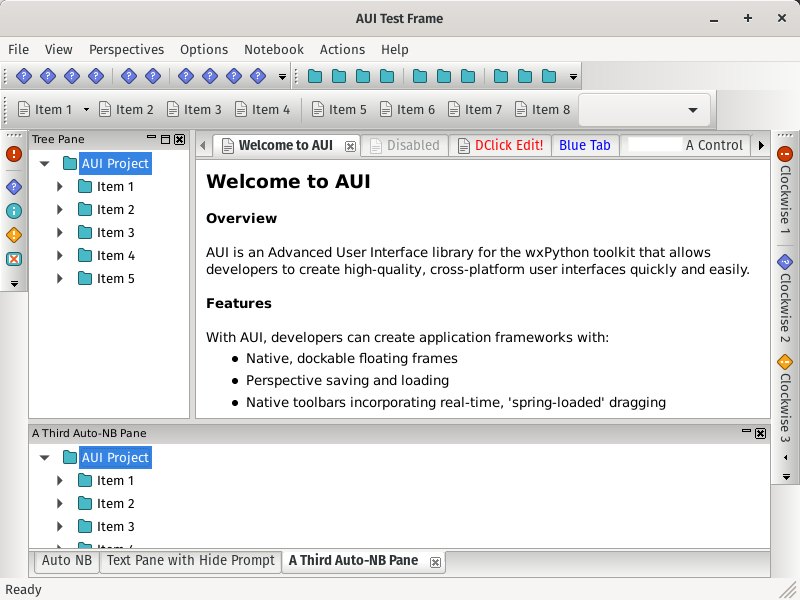800x600 pixels.
Task: Maximize the Tree Pane
Action: coord(165,139)
